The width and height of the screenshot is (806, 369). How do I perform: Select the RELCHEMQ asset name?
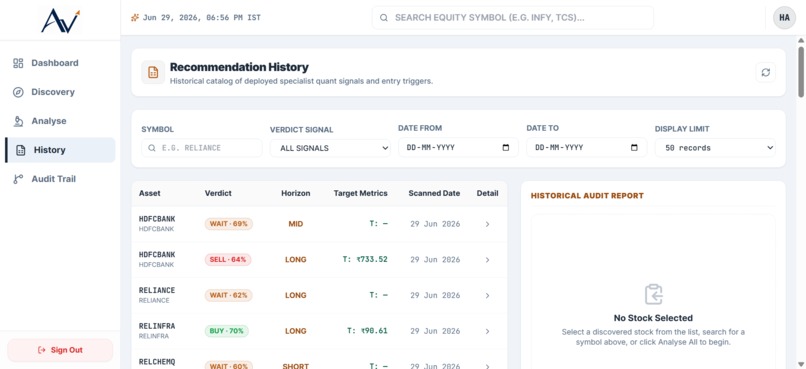pos(157,362)
